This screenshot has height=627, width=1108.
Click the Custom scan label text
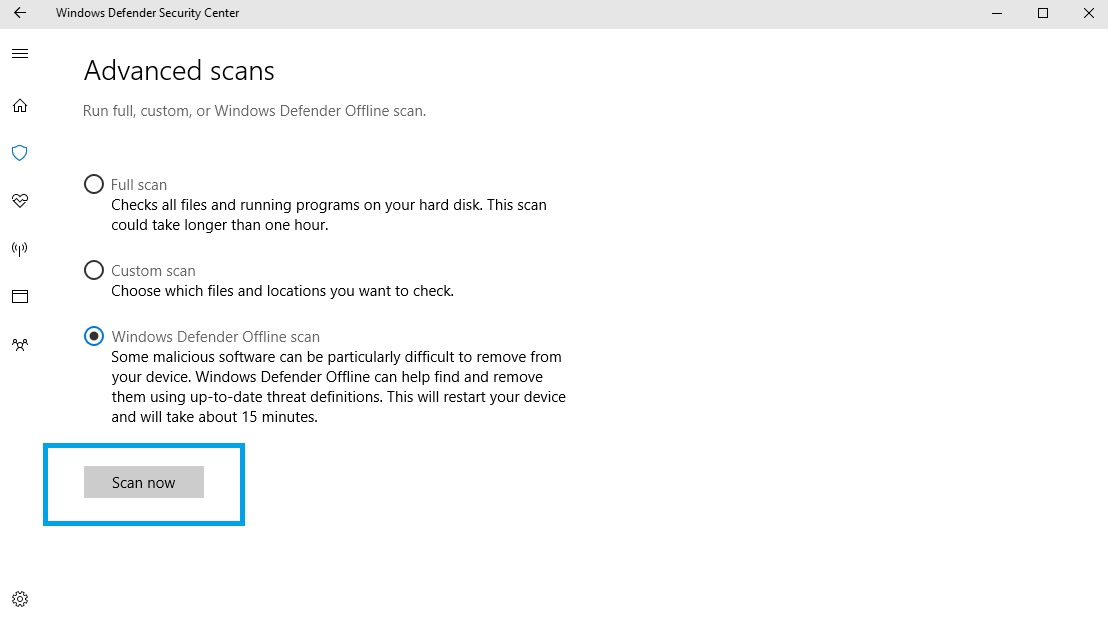(153, 271)
